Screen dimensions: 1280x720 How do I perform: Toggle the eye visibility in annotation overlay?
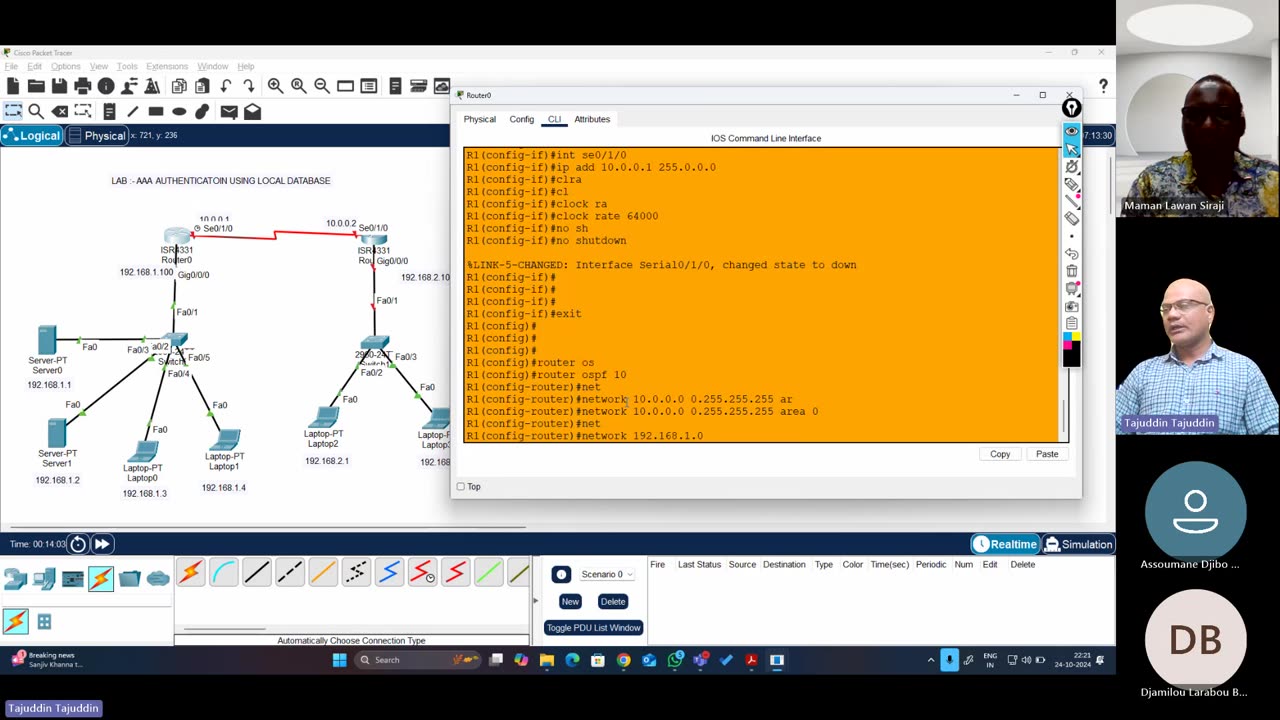point(1071,132)
